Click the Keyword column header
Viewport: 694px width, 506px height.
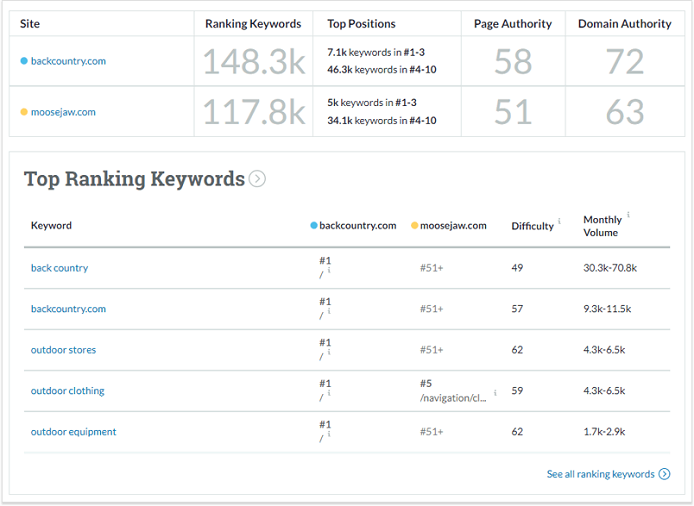click(x=51, y=226)
